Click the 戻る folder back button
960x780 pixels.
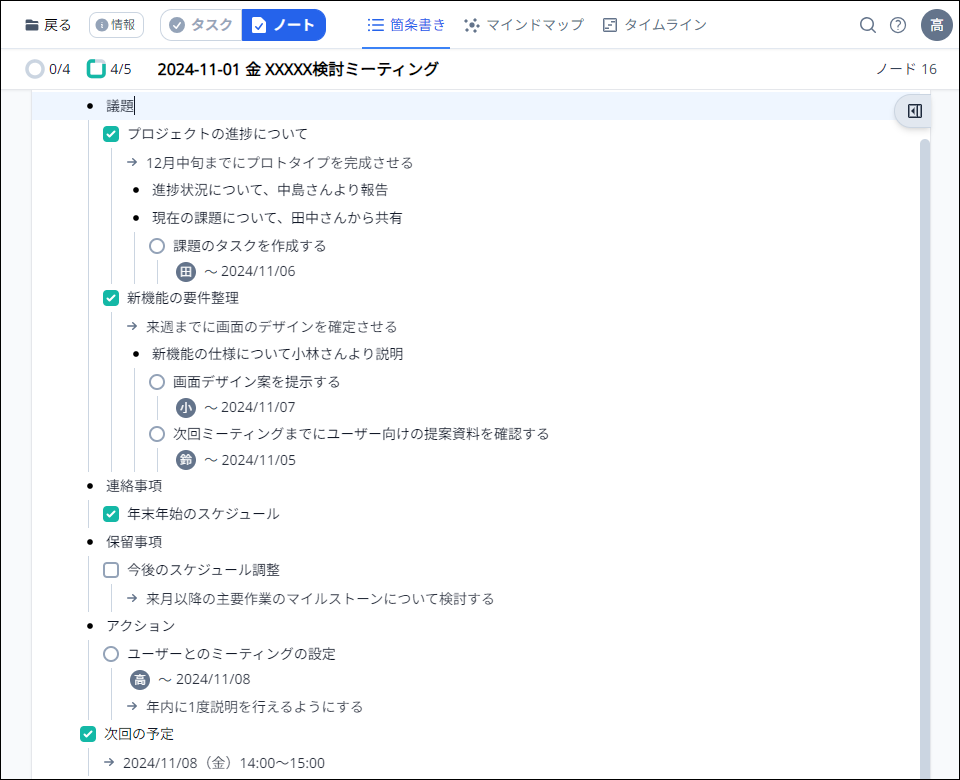(48, 25)
